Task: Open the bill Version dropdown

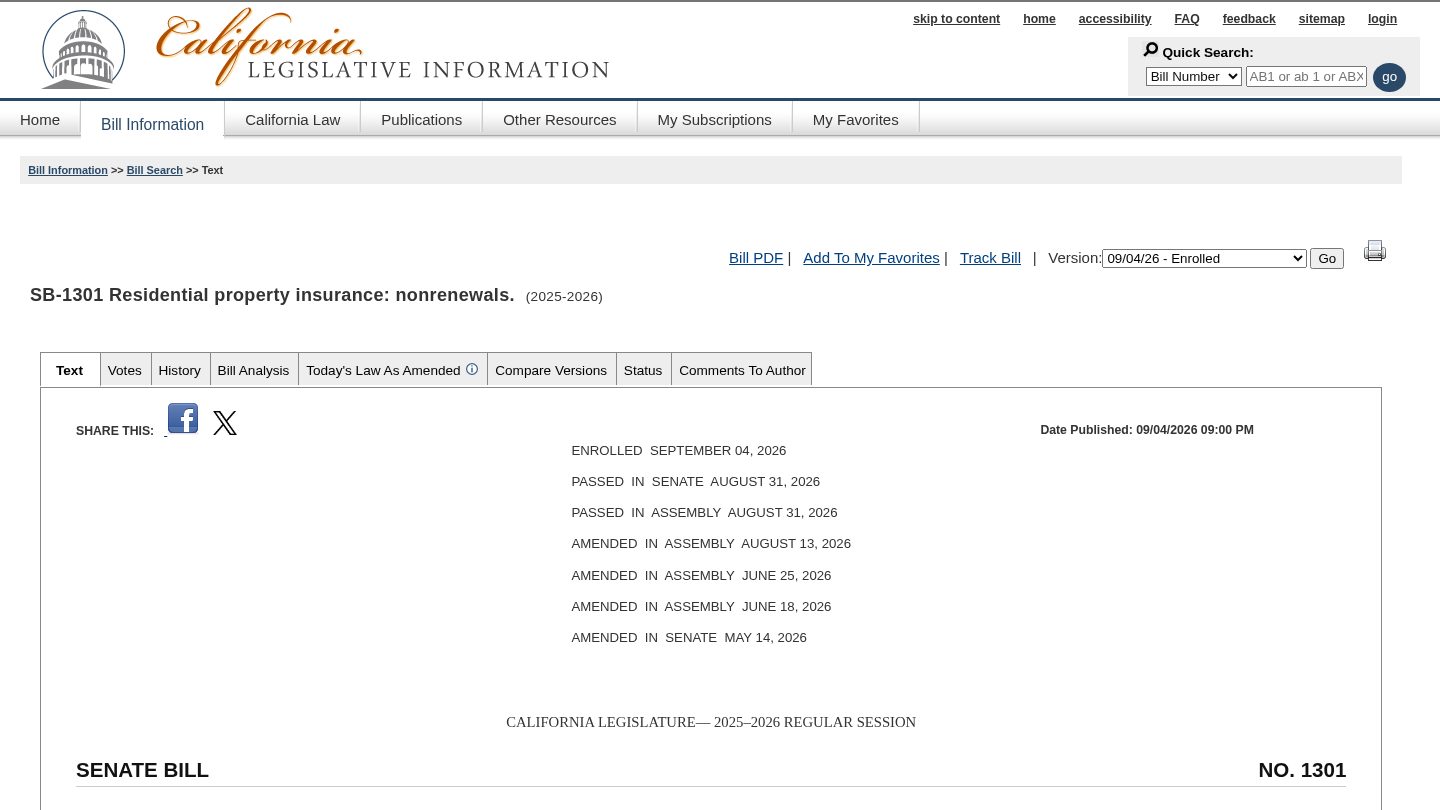Action: (x=1204, y=258)
